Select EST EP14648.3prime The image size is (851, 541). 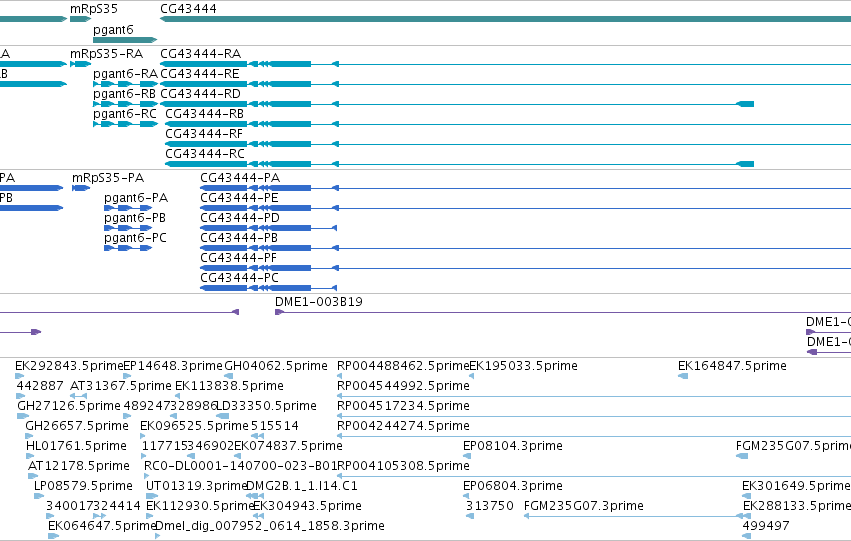[x=173, y=366]
